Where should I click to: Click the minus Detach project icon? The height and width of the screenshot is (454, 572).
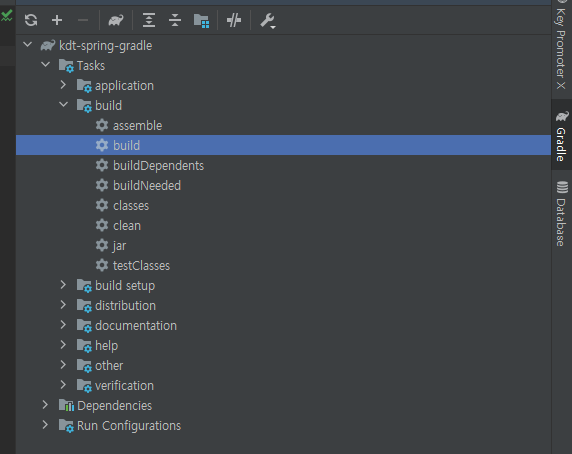(x=83, y=20)
